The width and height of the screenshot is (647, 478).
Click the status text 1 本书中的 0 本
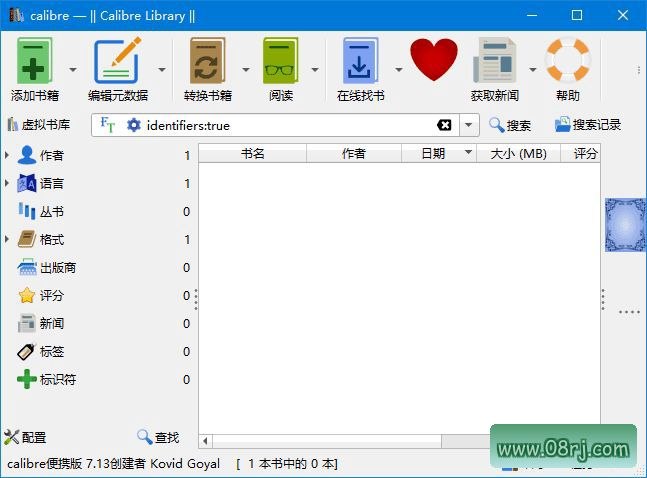287,464
